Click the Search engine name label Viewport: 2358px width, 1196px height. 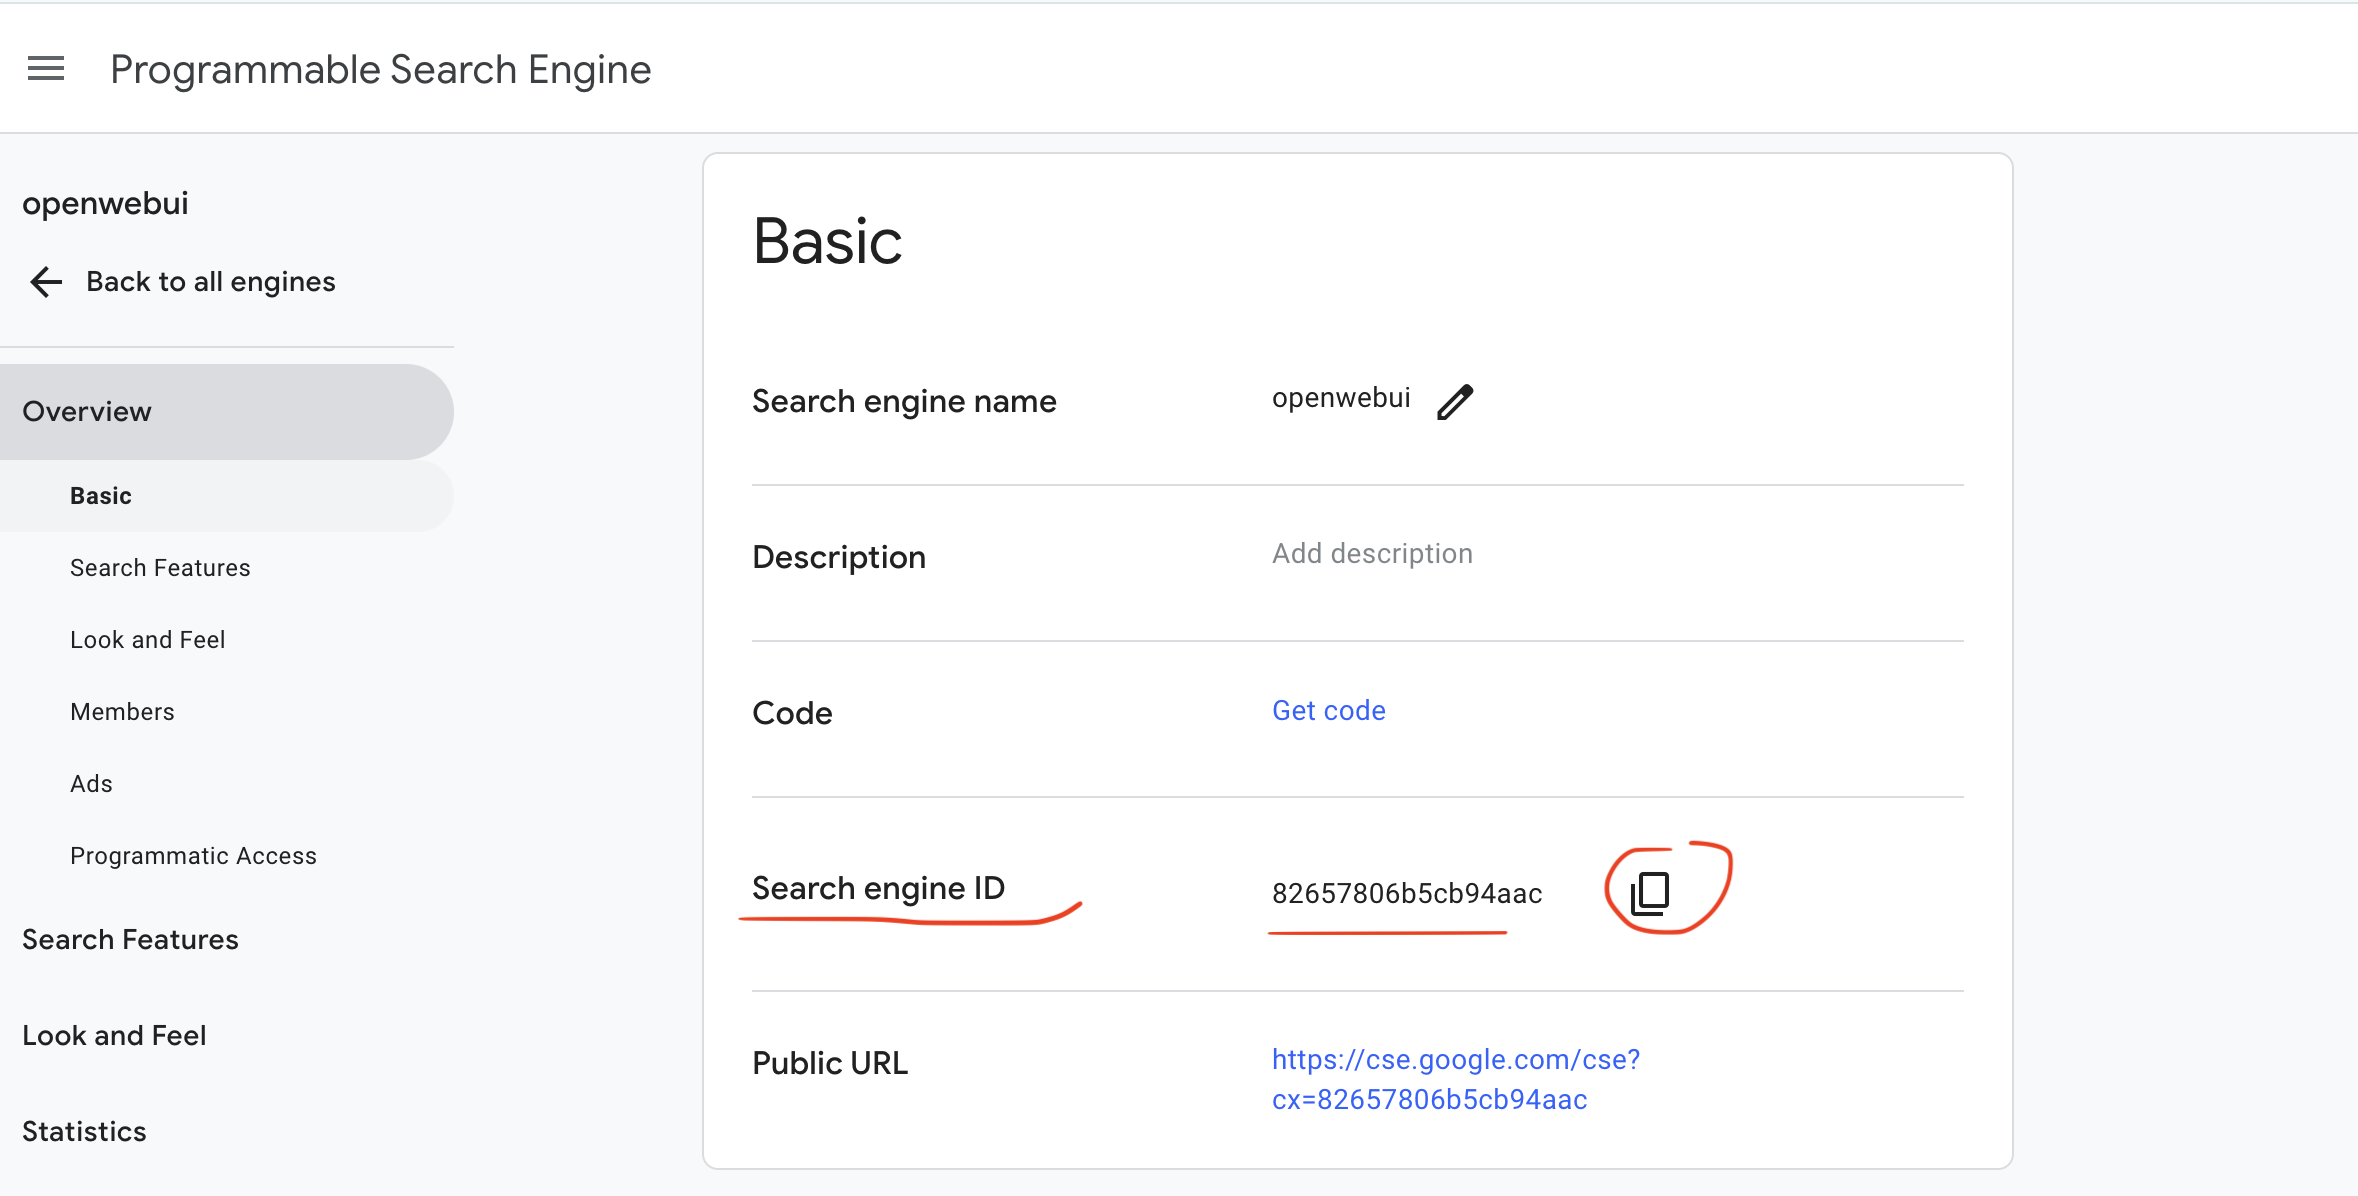point(904,401)
